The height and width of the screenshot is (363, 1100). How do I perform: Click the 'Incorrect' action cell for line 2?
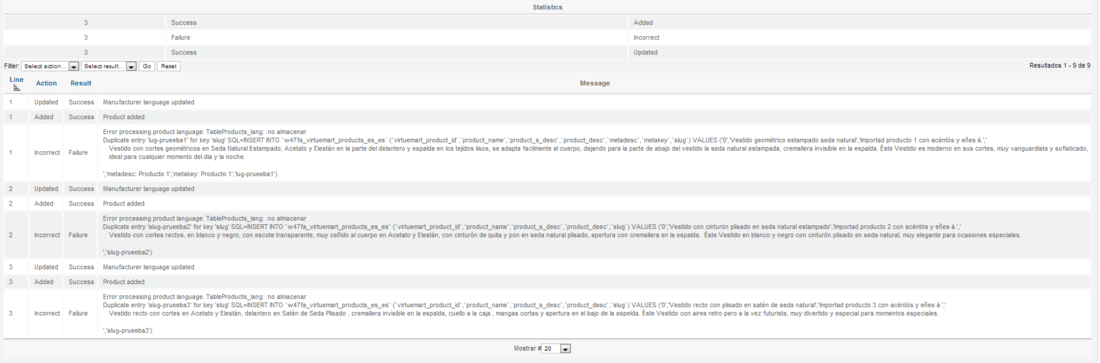pos(46,235)
